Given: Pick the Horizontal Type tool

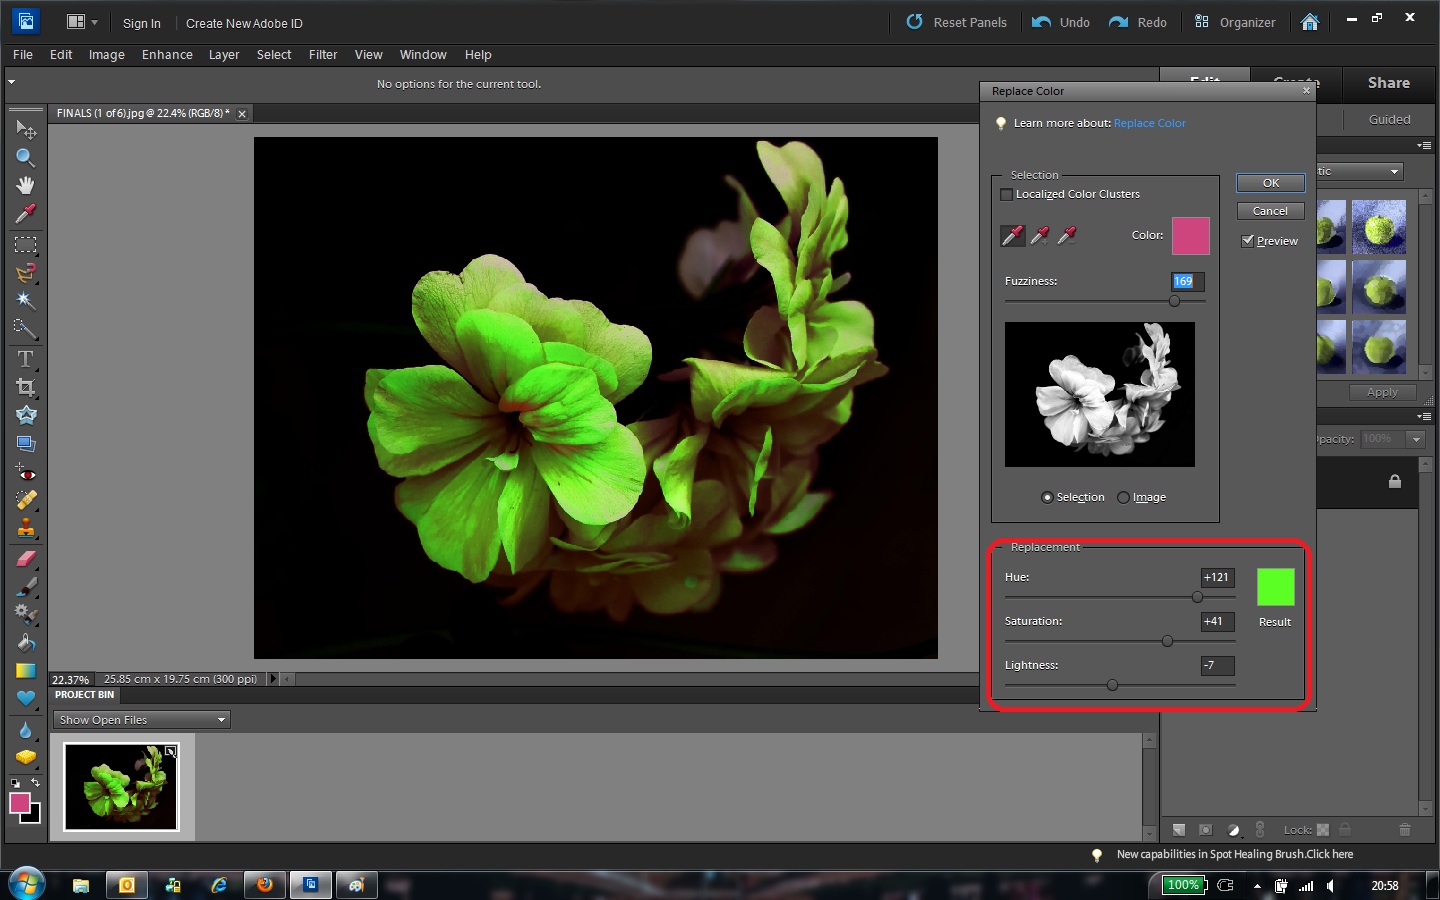Looking at the screenshot, I should pos(26,359).
